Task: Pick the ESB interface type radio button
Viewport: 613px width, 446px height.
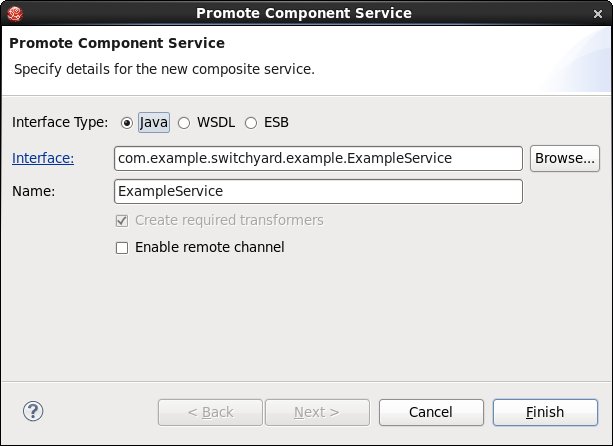Action: coord(251,123)
